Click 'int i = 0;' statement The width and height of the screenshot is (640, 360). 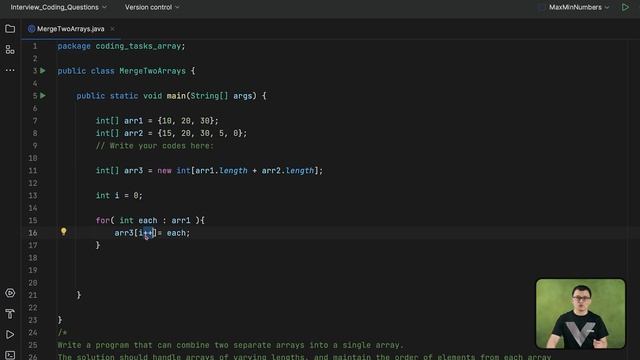point(119,196)
